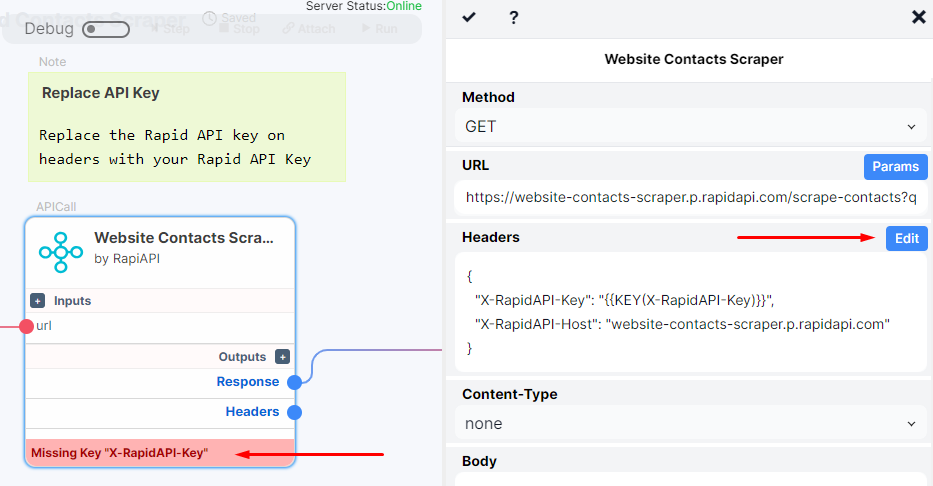The width and height of the screenshot is (933, 486).
Task: Open the question mark help icon
Action: point(514,17)
